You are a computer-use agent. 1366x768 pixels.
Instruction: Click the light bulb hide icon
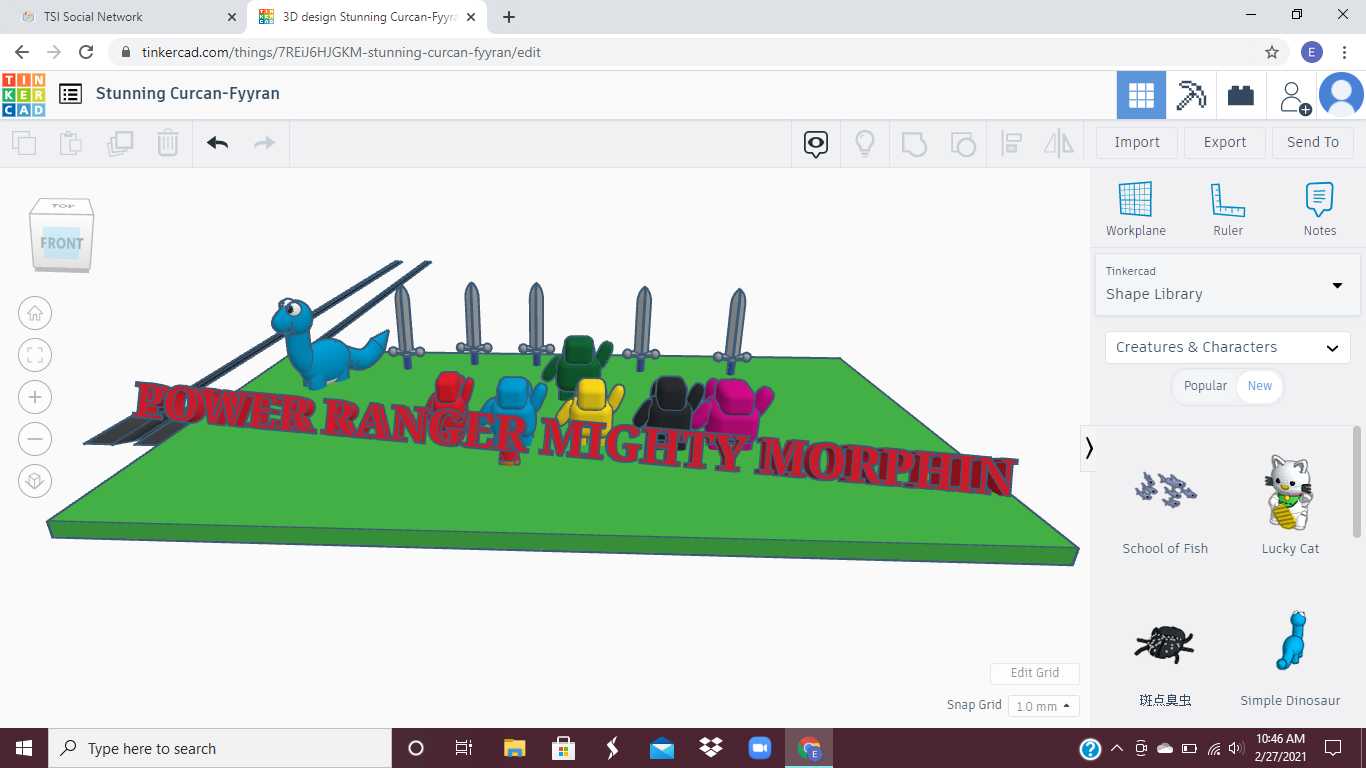pyautogui.click(x=865, y=144)
